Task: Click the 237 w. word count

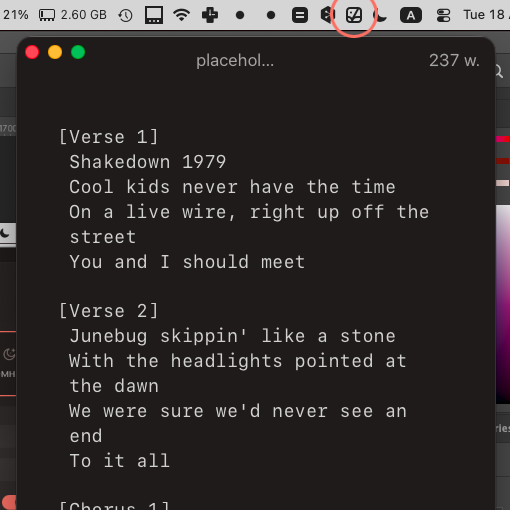Action: (x=454, y=61)
